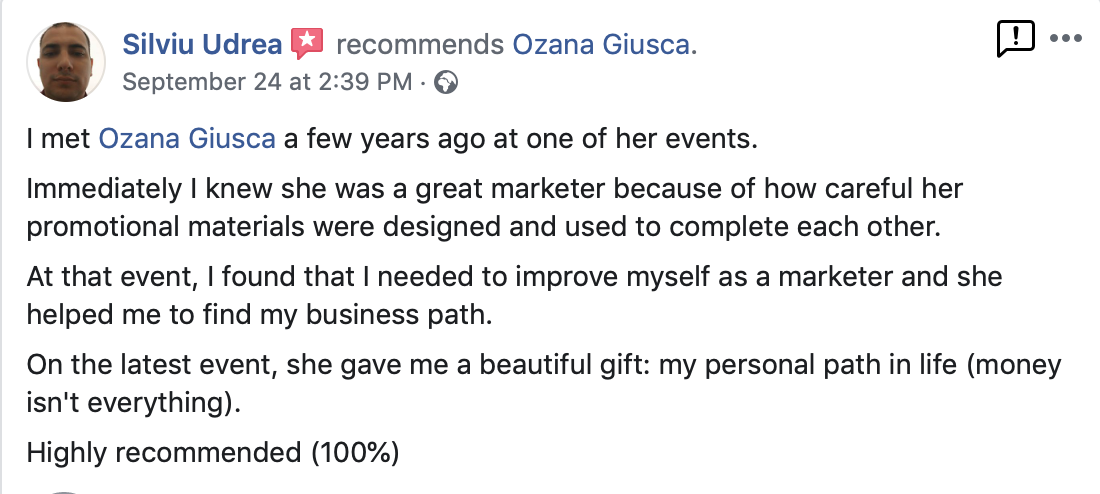Click the red recommendation star badge
Image resolution: width=1100 pixels, height=494 pixels.
[x=306, y=44]
